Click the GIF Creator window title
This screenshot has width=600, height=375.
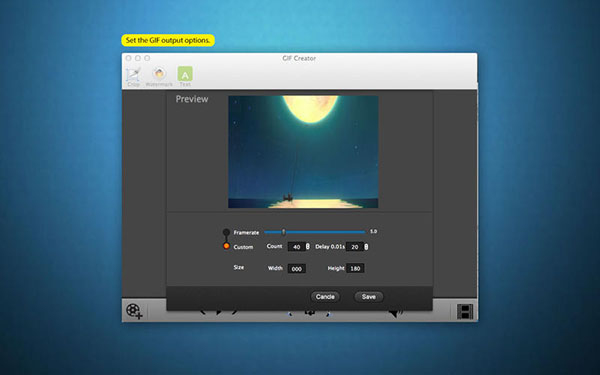click(299, 58)
